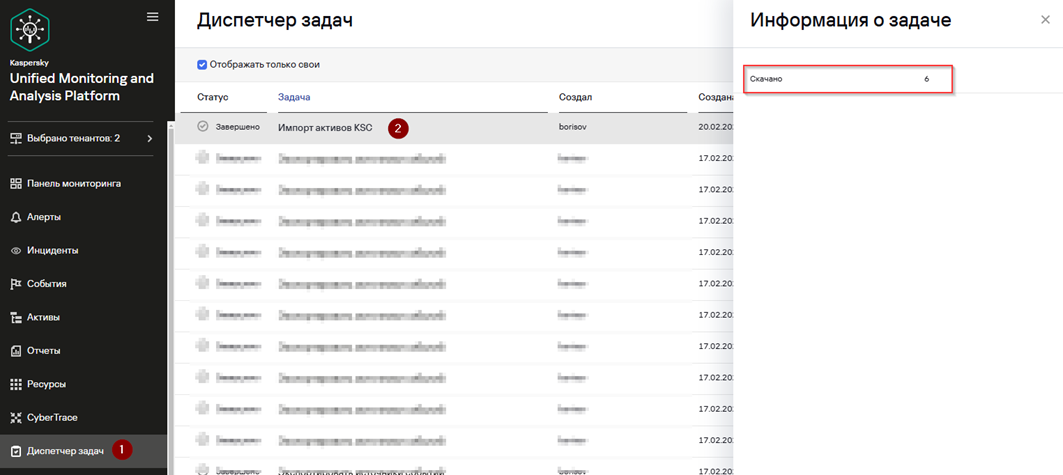Click the Диспетчер задач page title
This screenshot has width=1063, height=475.
tap(275, 20)
